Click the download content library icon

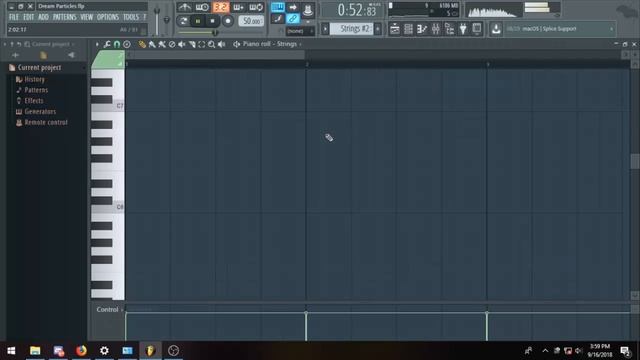tap(496, 29)
